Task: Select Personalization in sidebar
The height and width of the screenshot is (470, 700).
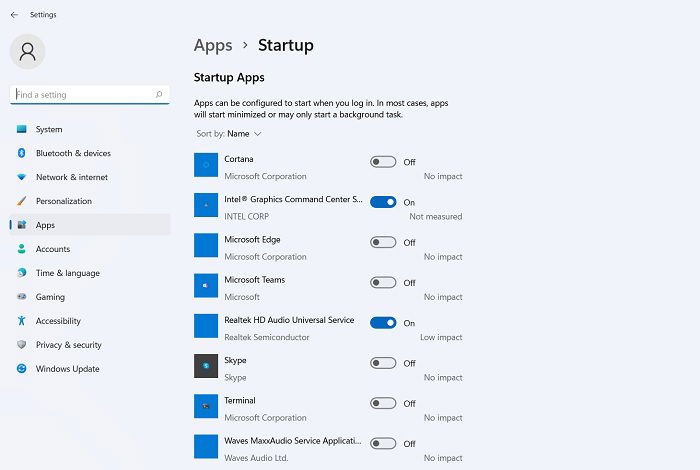Action: click(x=90, y=201)
